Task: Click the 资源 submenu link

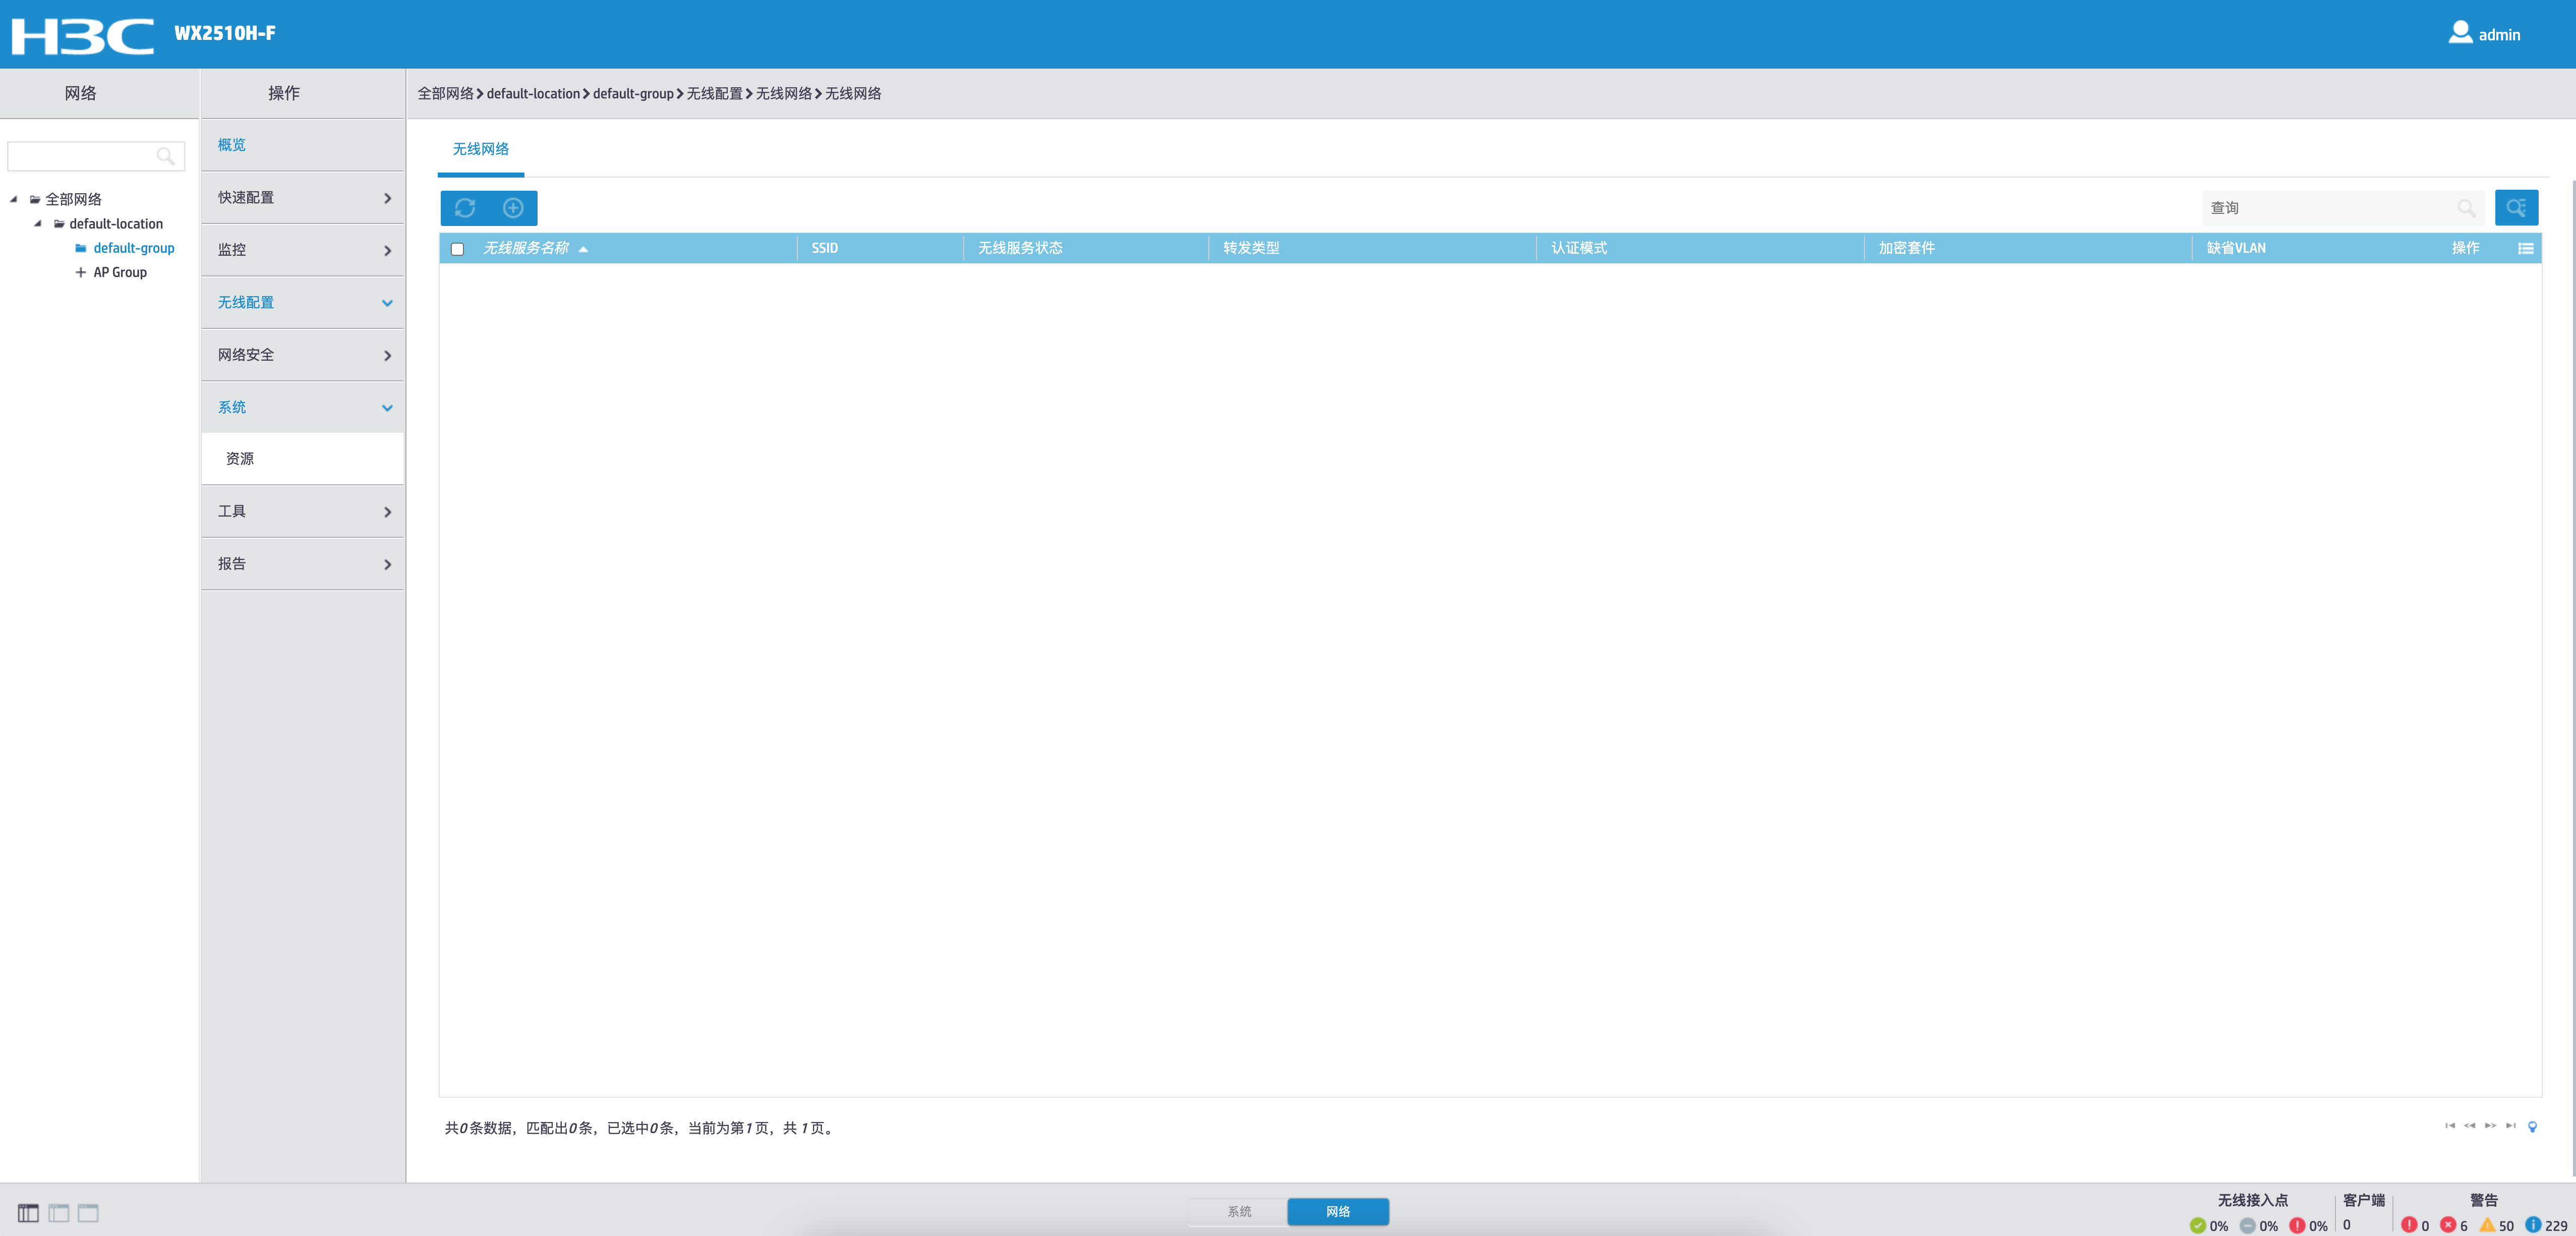Action: tap(240, 459)
